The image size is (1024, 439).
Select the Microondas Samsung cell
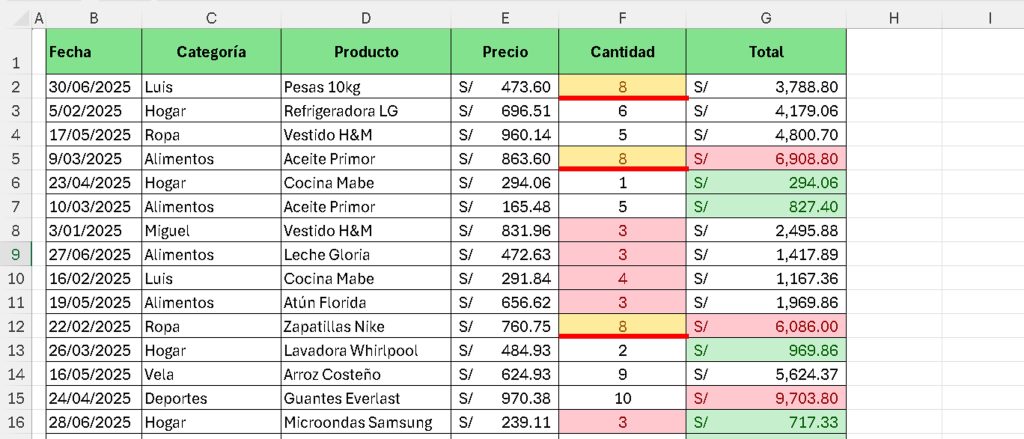tap(366, 422)
